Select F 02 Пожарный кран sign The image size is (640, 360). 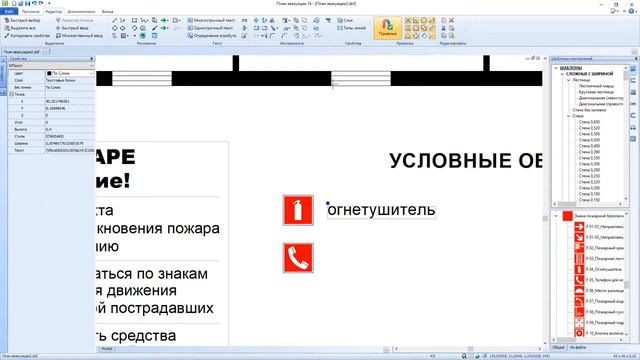pos(599,248)
